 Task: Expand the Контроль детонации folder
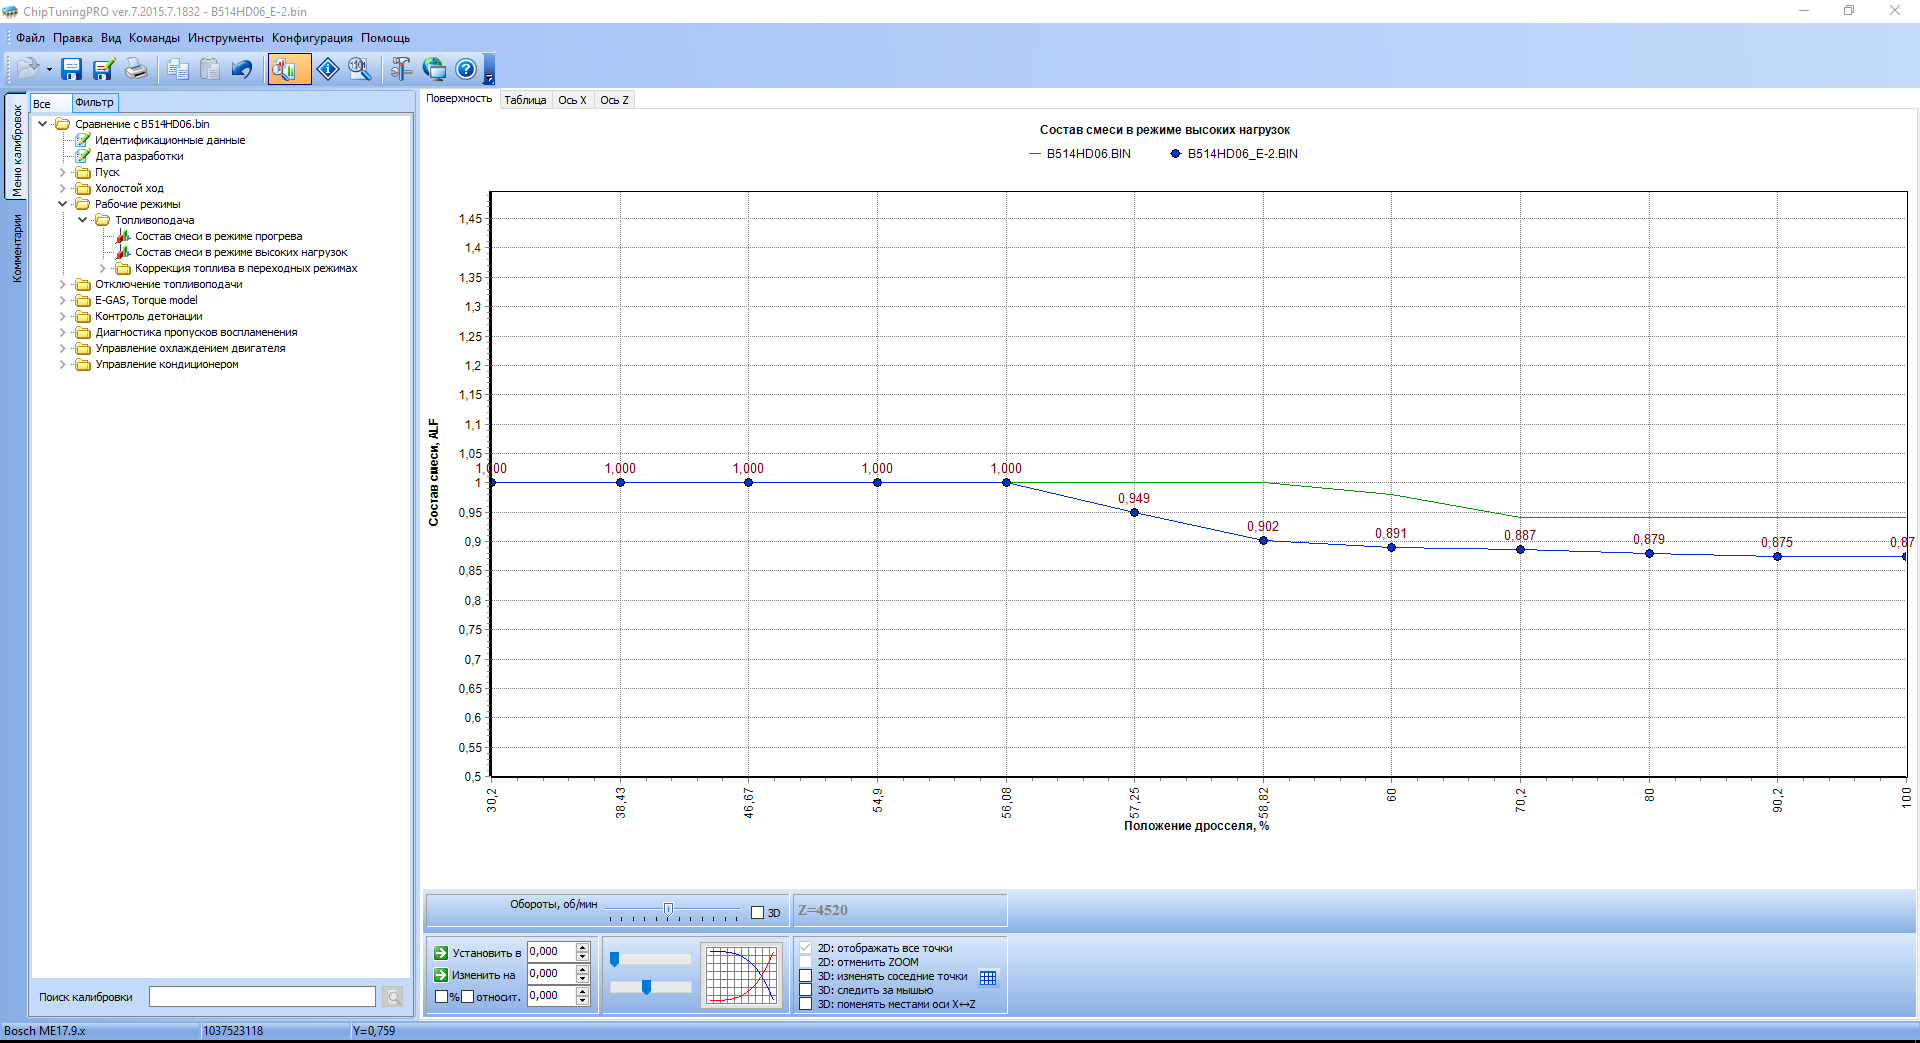63,316
